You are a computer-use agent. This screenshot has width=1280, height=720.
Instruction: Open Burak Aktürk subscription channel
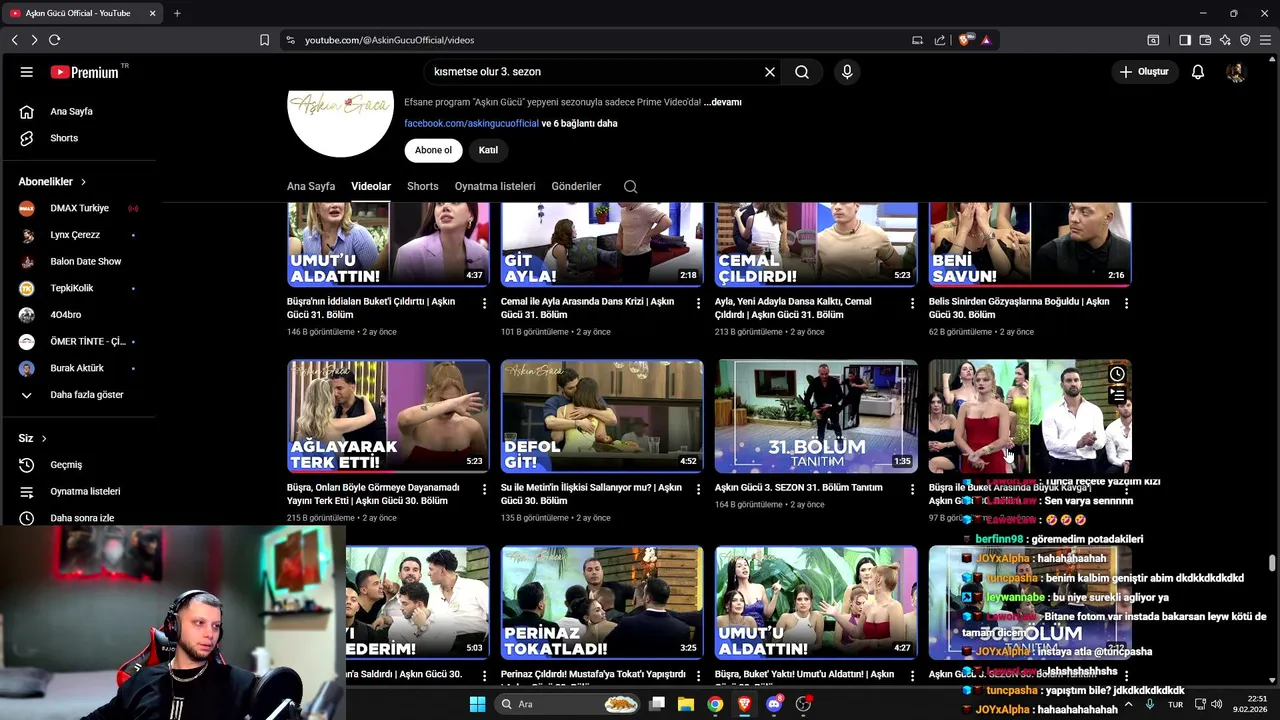tap(78, 368)
